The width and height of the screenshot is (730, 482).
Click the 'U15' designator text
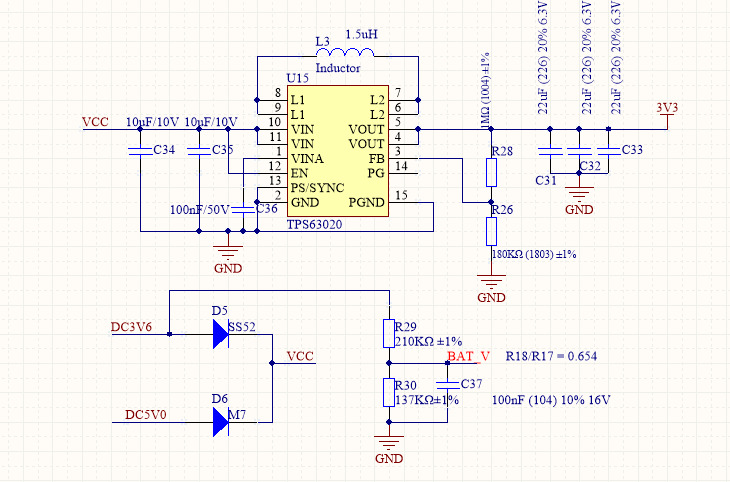tap(297, 78)
